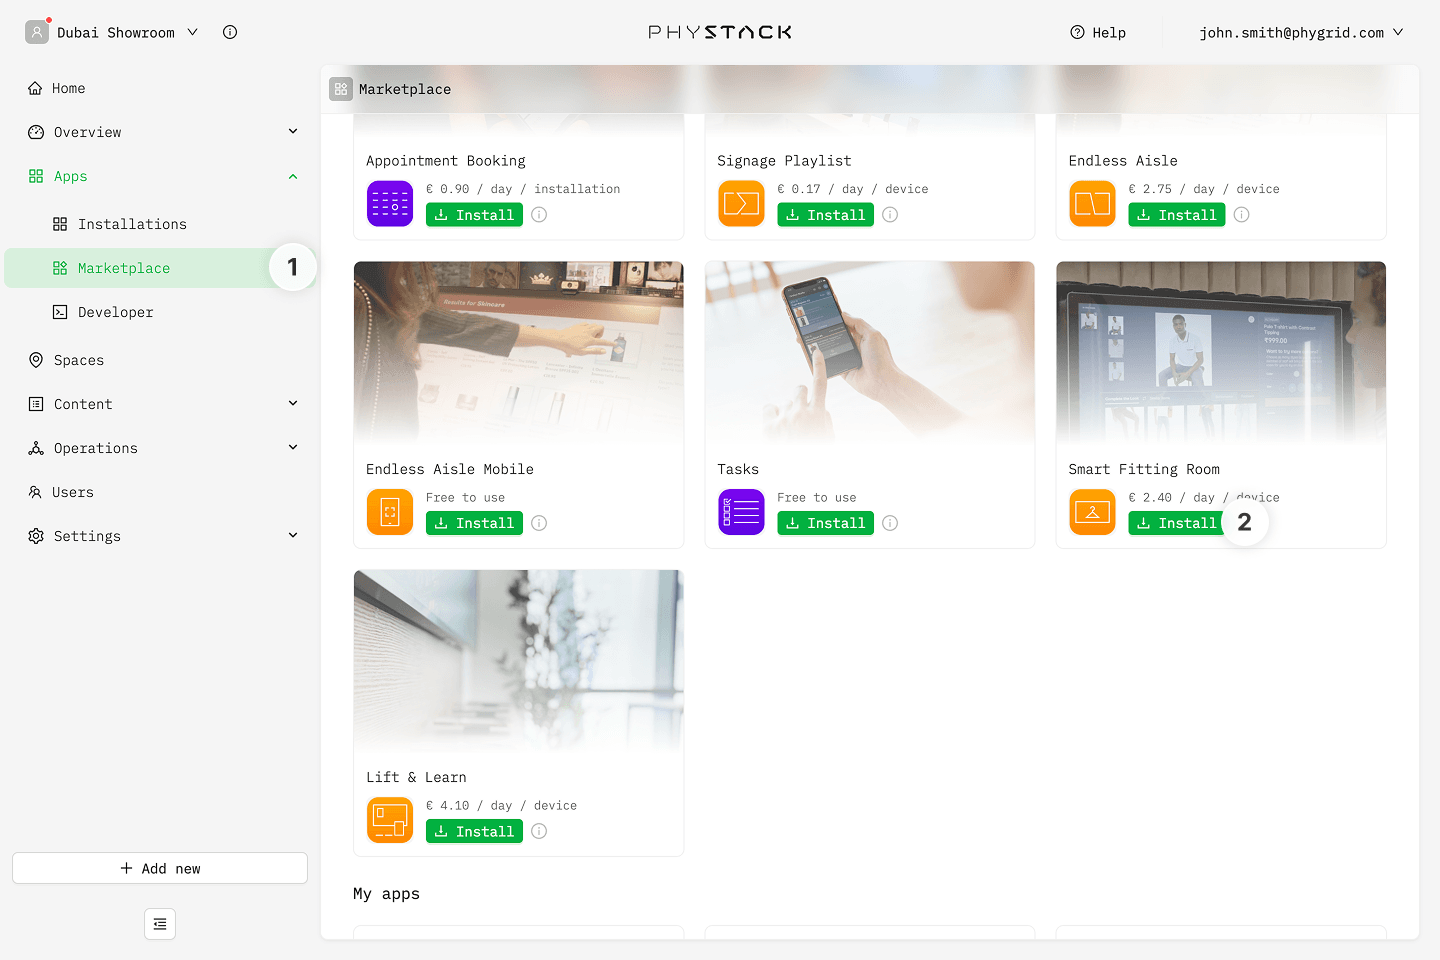Select Marketplace in the sidebar
Image resolution: width=1440 pixels, height=960 pixels.
pos(160,268)
